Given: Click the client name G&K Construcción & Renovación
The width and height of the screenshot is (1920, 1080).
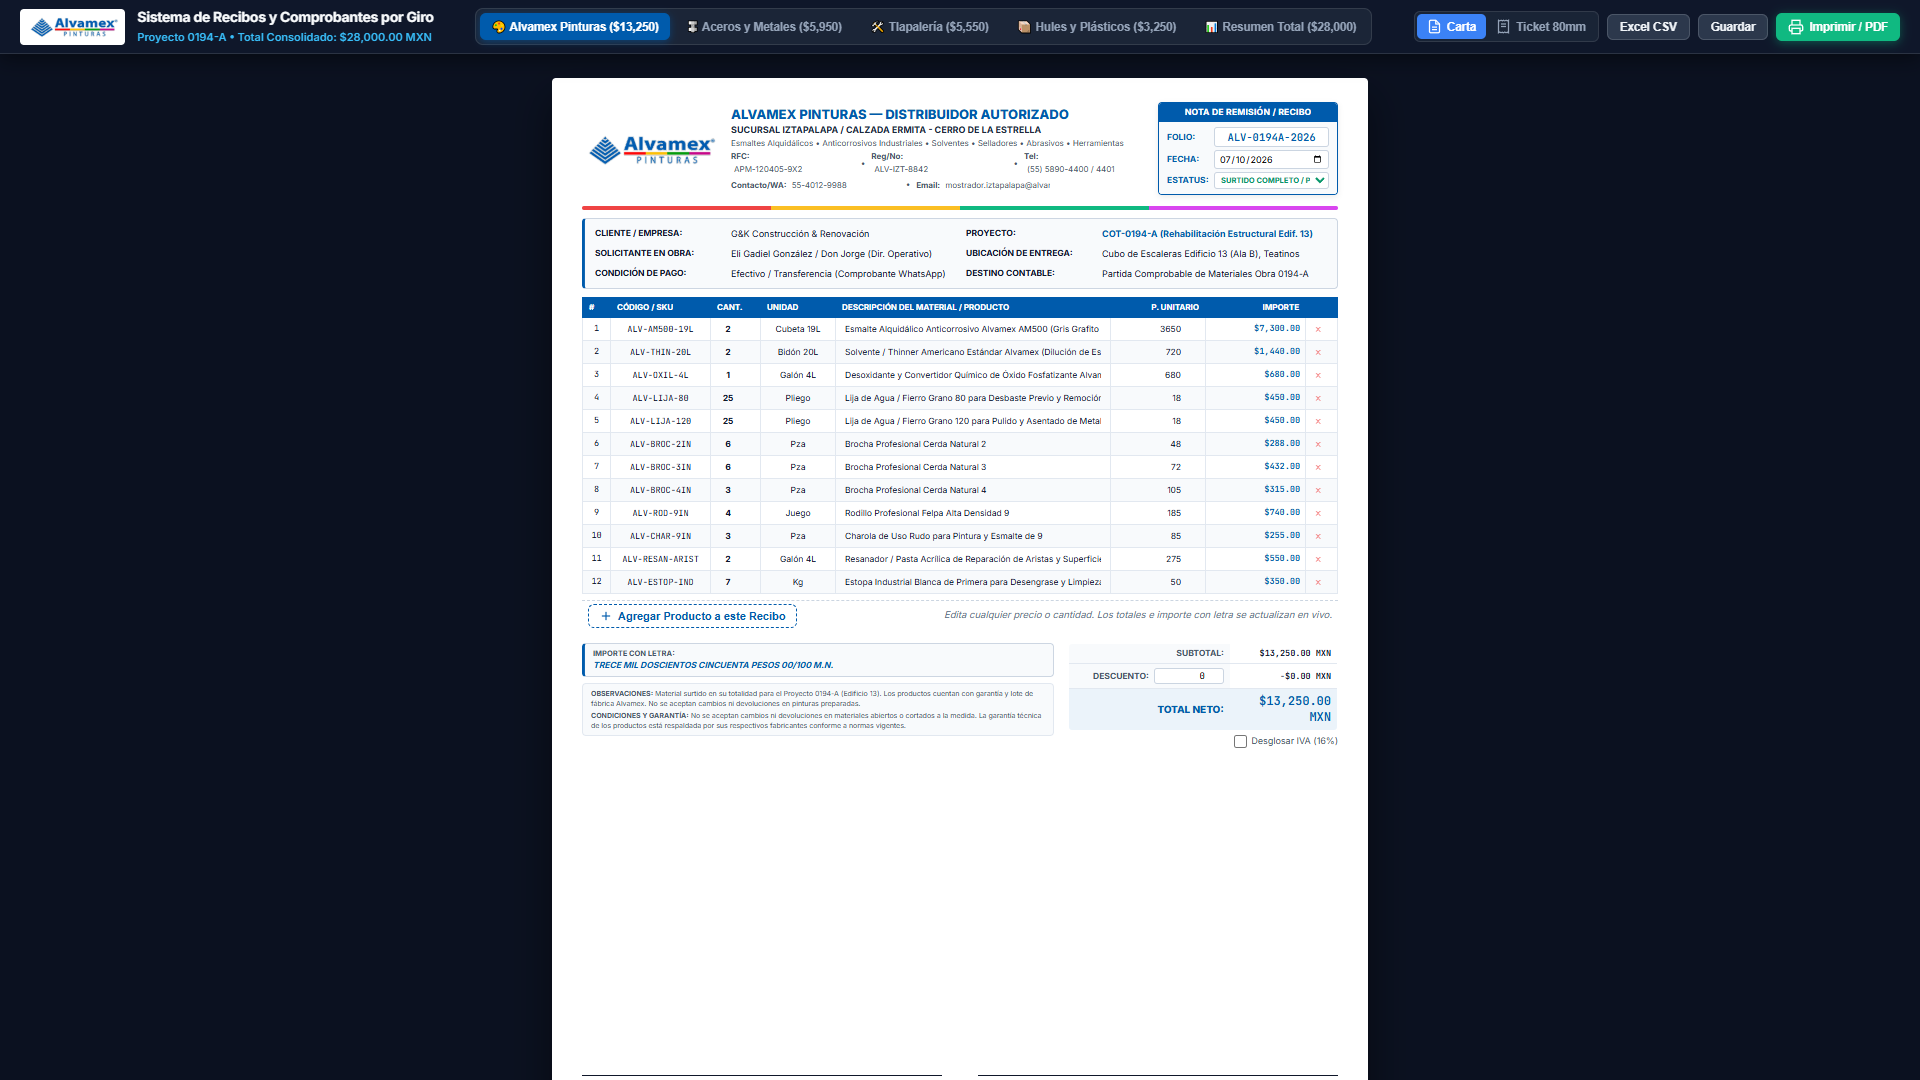Looking at the screenshot, I should tap(800, 234).
